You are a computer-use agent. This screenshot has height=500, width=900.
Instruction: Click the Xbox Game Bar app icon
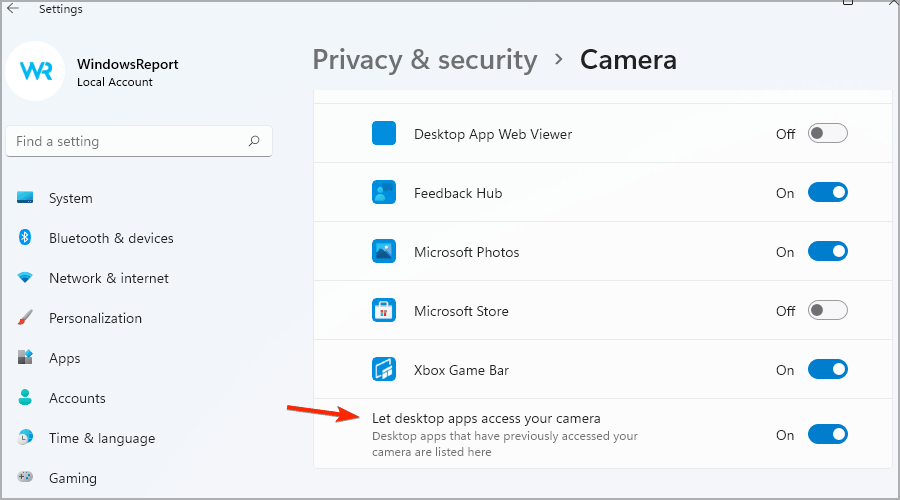383,370
